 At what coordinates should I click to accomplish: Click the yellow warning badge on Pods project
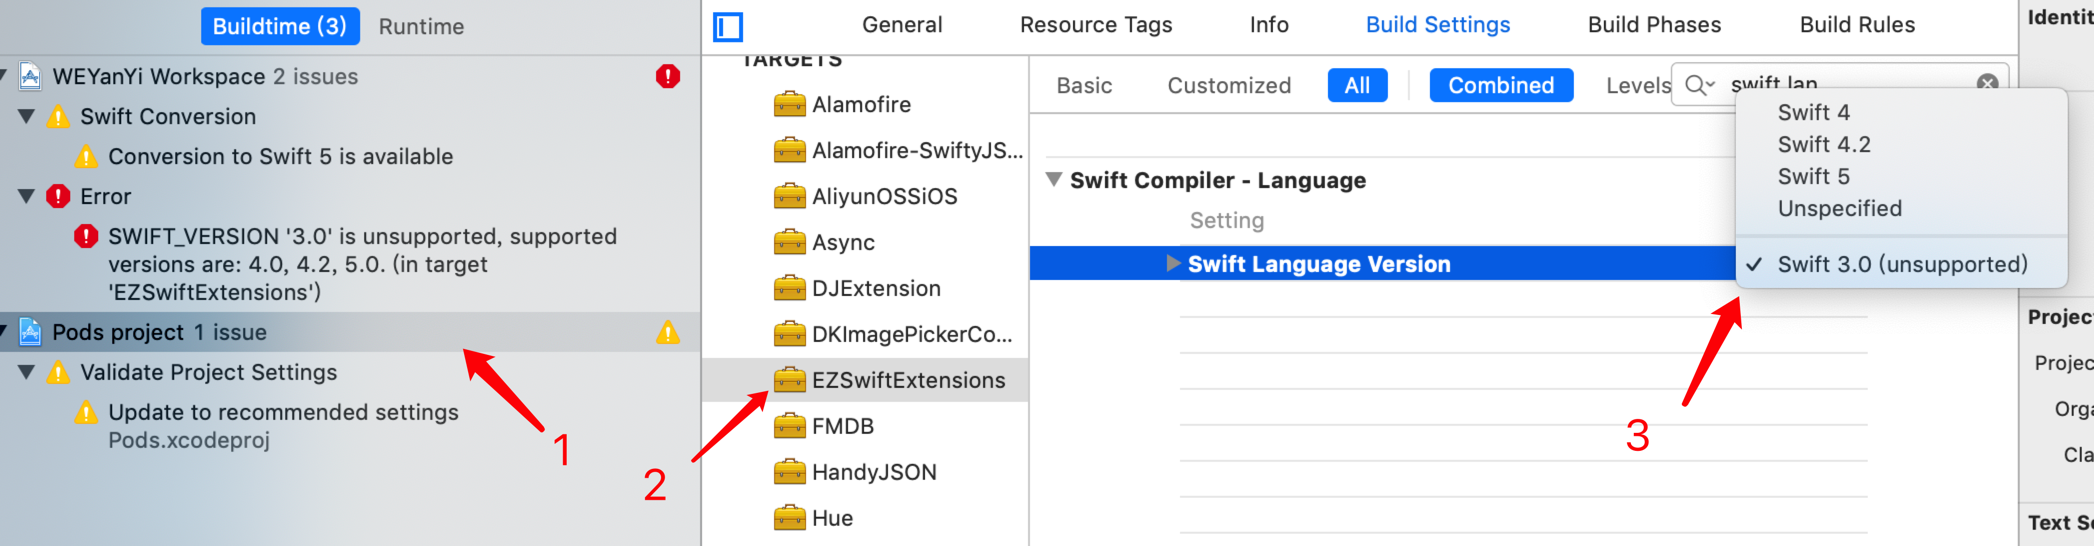point(668,333)
